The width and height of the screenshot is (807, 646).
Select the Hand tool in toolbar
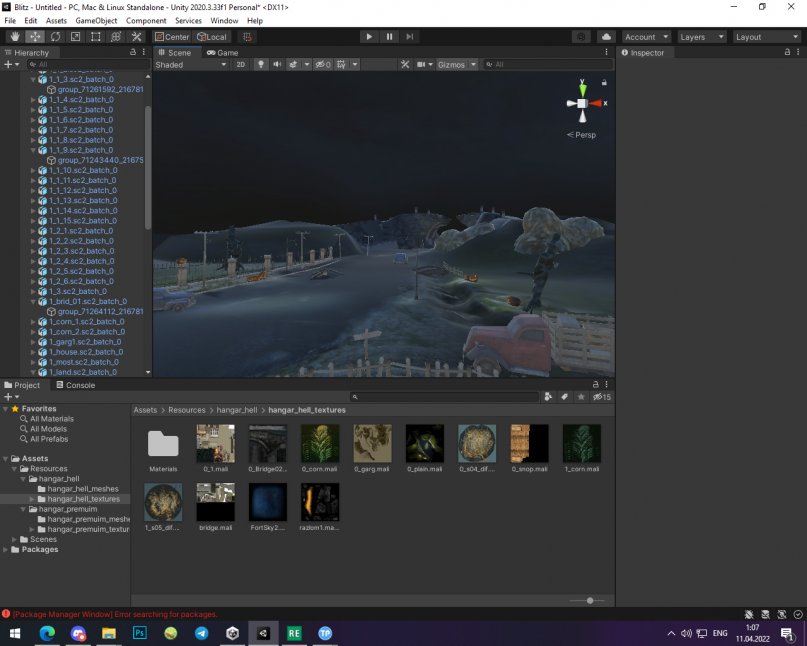point(14,37)
